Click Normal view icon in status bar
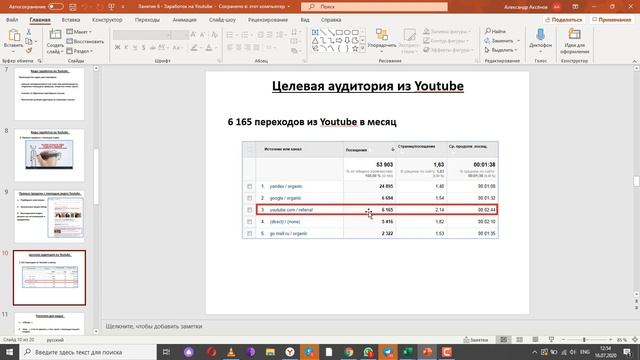 (x=504, y=340)
